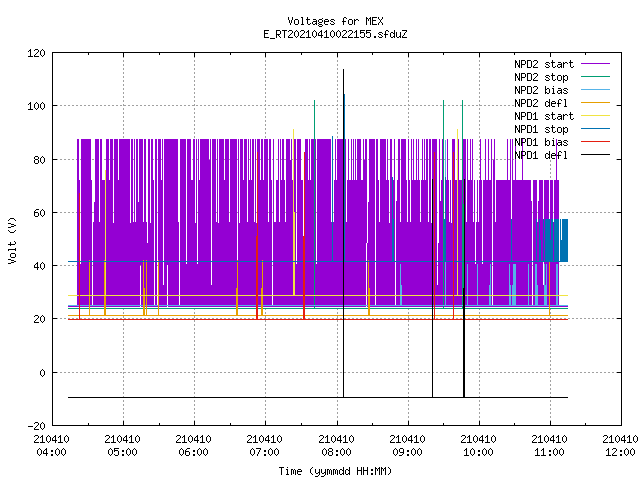The image size is (640, 480).
Task: Click the 'NPD1 bias' legend label
Action: (541, 142)
